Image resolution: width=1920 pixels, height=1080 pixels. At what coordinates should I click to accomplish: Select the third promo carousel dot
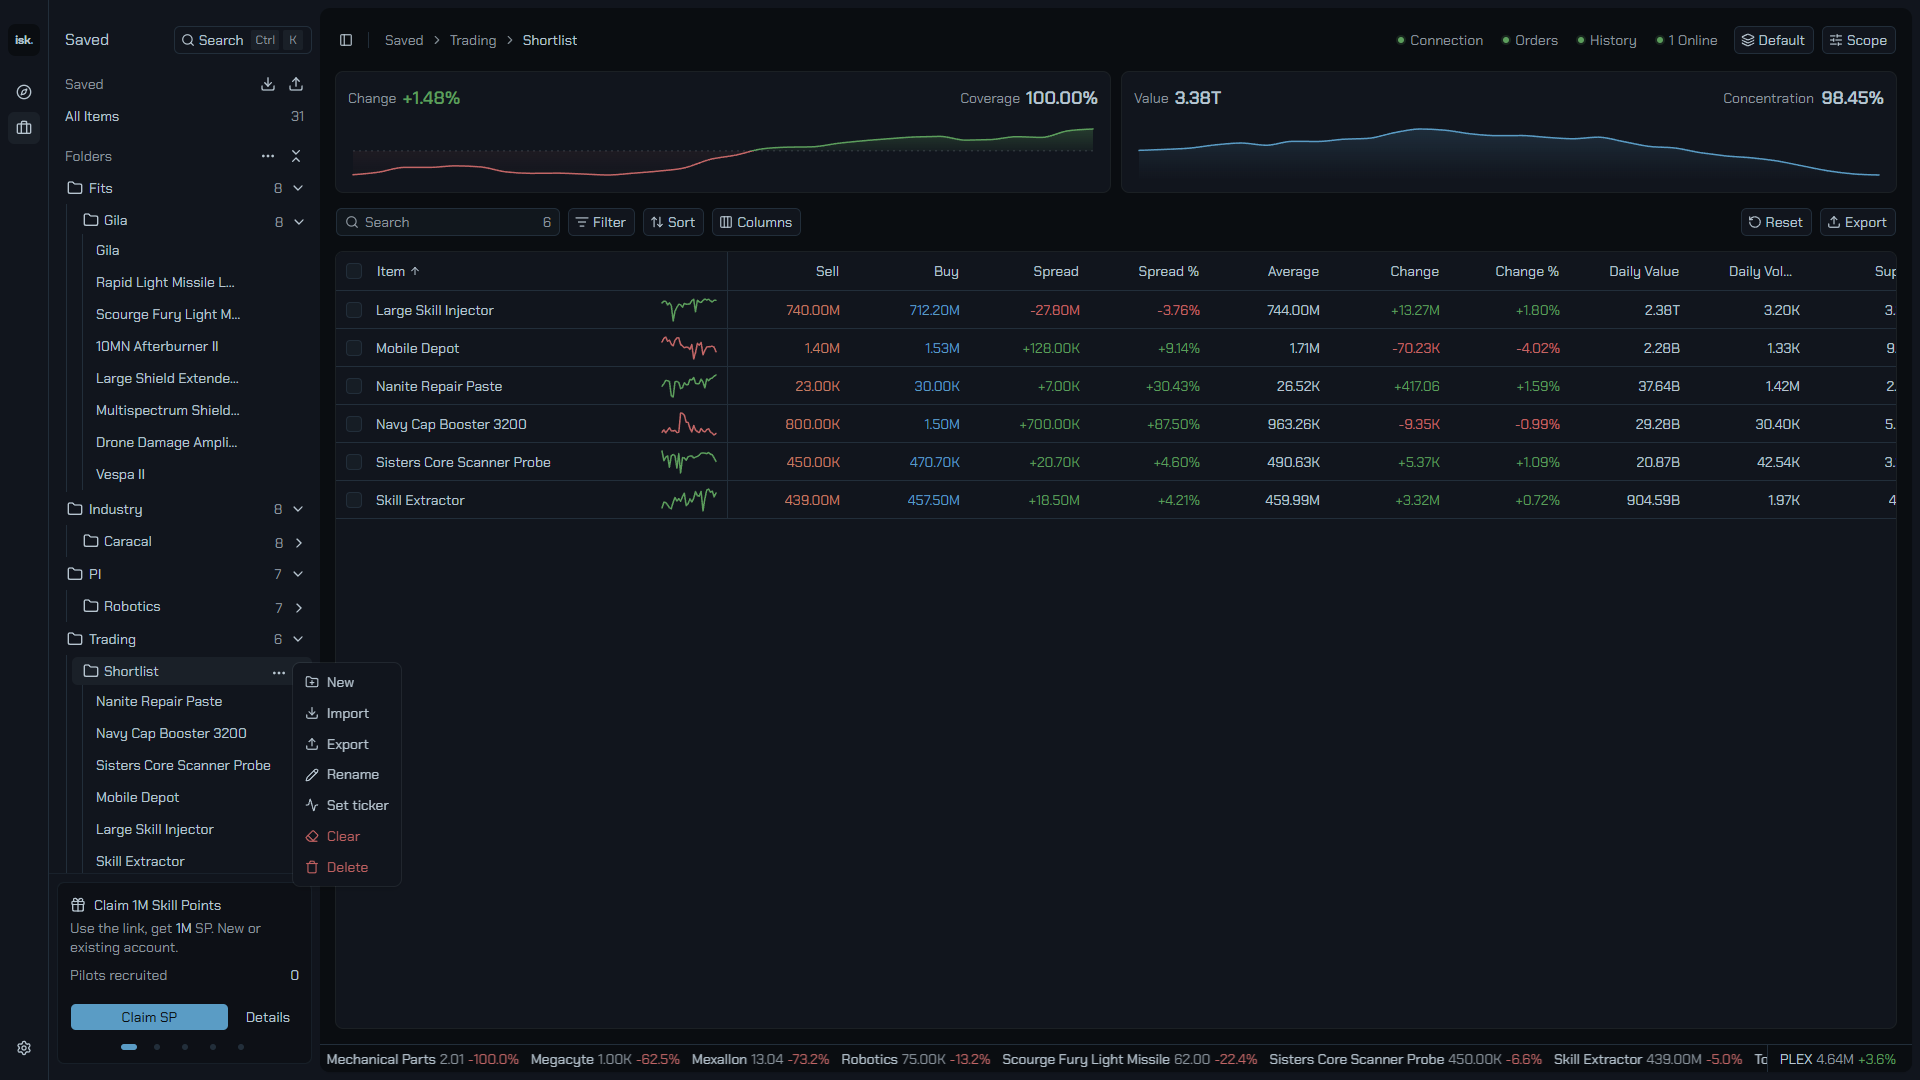pyautogui.click(x=185, y=1047)
